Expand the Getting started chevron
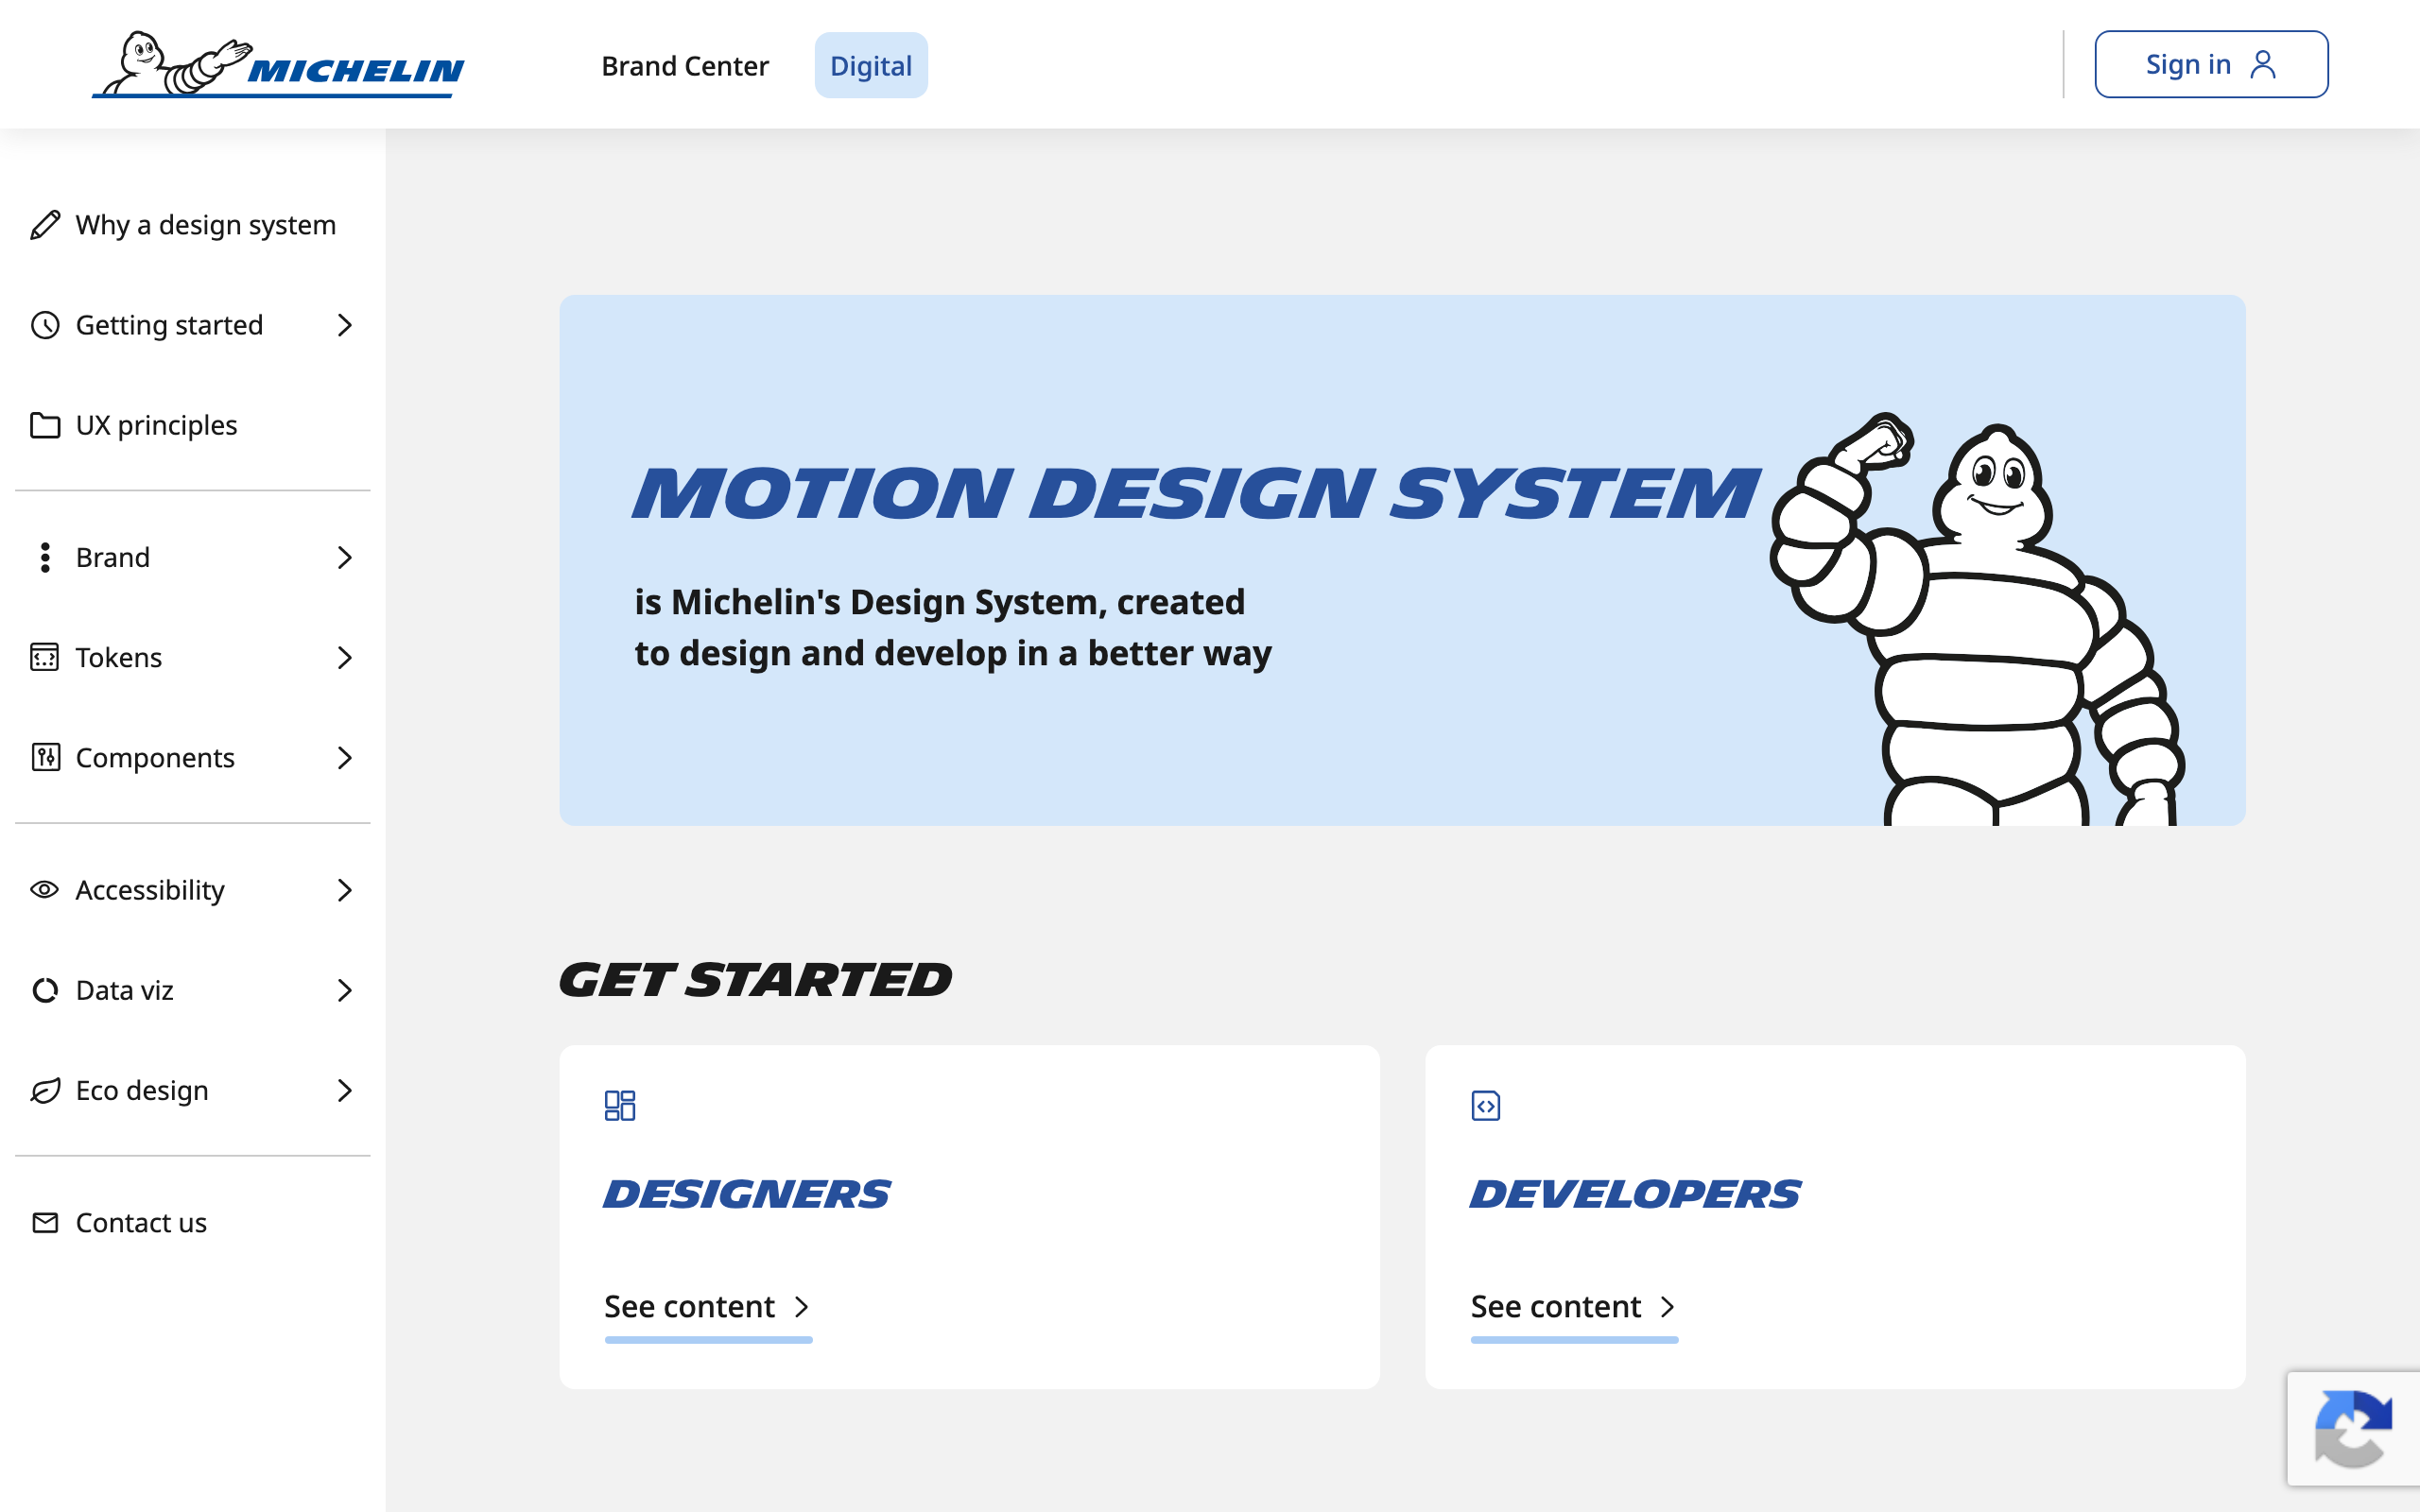 coord(345,325)
